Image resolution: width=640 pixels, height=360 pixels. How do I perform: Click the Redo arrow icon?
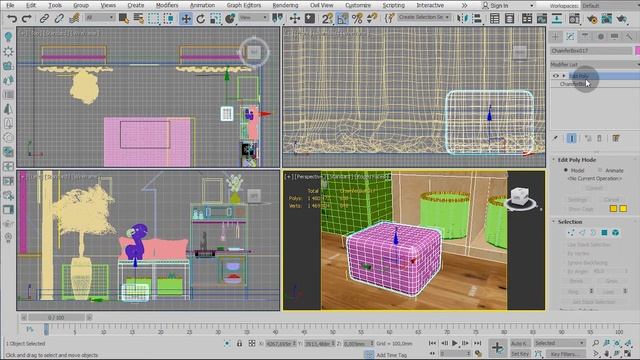click(27, 18)
